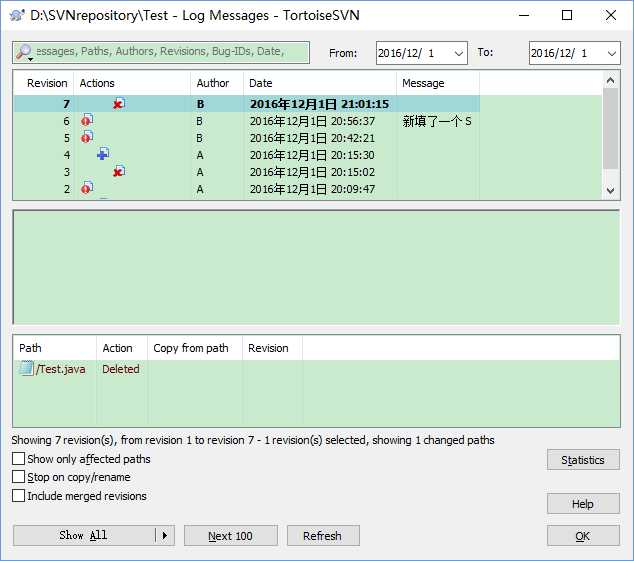Click the Action column header in changed paths
The width and height of the screenshot is (634, 561).
122,348
